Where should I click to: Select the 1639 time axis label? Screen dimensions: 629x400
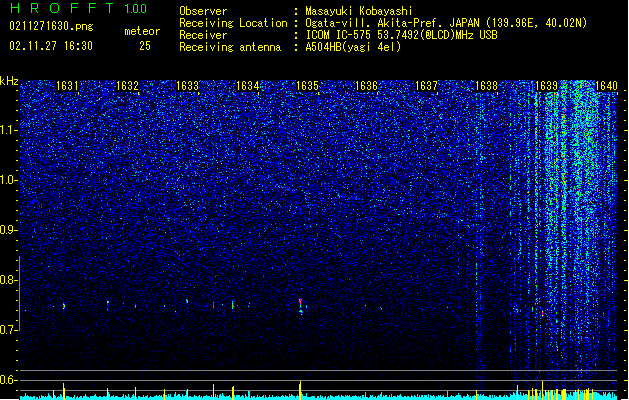(x=546, y=86)
